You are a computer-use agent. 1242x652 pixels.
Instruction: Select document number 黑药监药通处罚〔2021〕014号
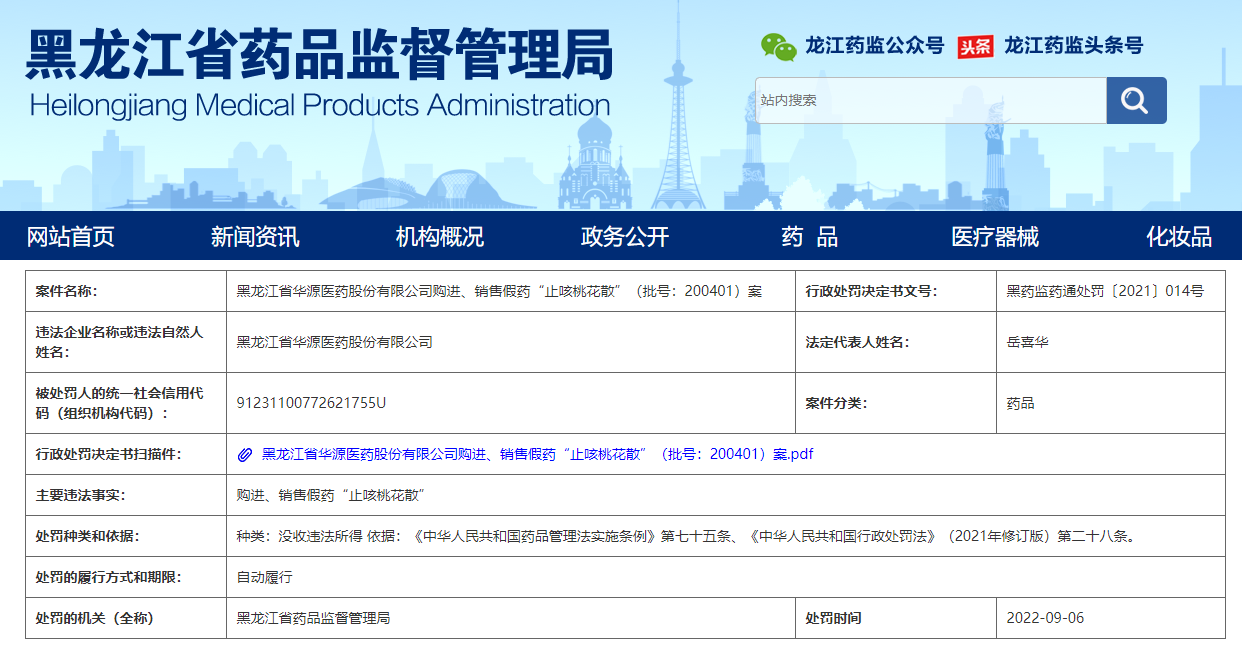coord(1105,292)
